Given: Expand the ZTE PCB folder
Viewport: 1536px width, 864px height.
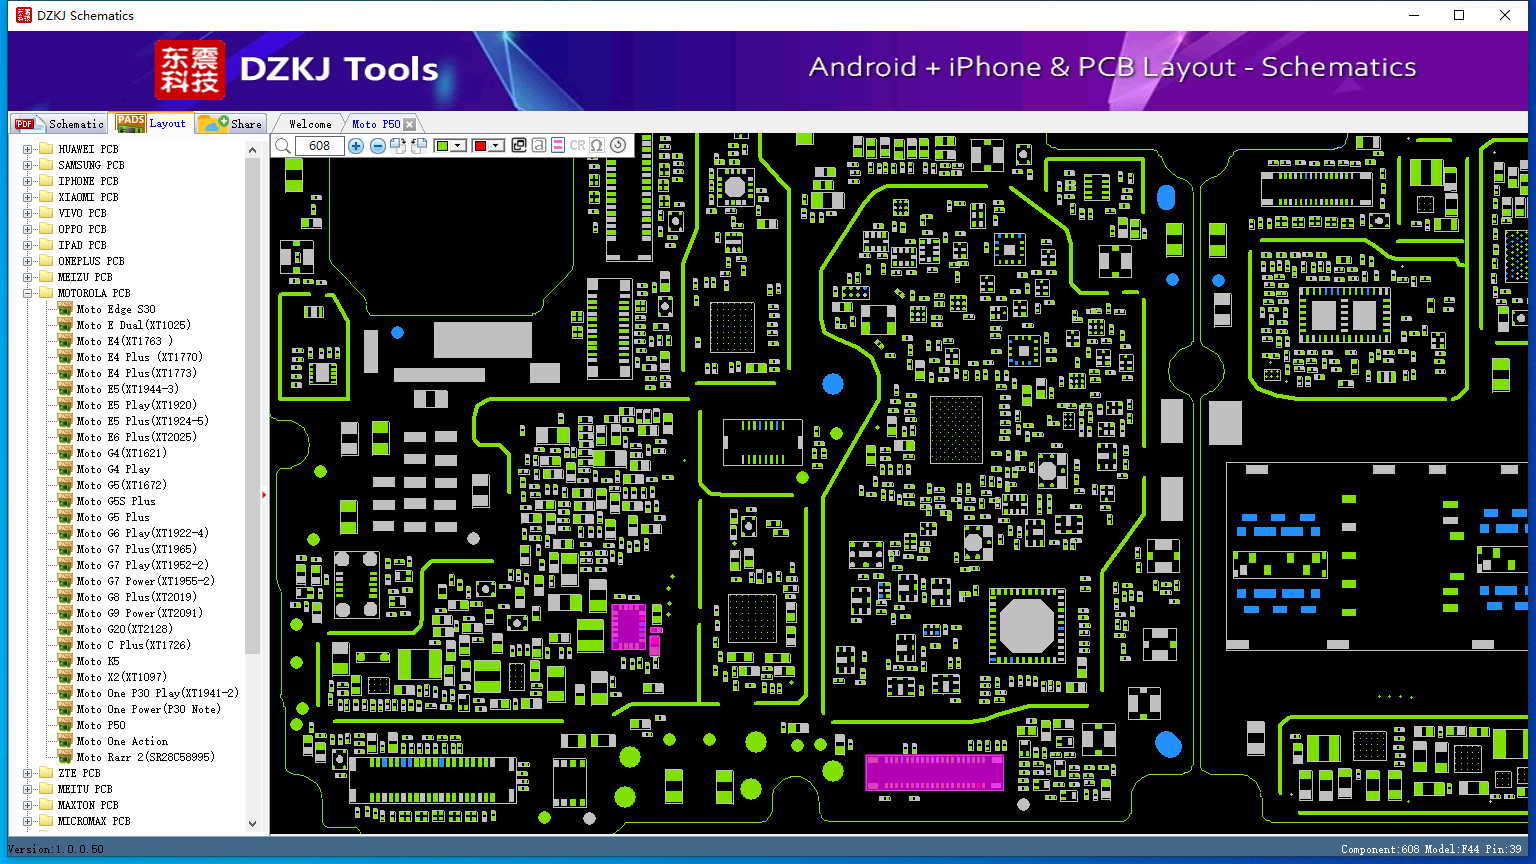Looking at the screenshot, I should click(x=28, y=773).
